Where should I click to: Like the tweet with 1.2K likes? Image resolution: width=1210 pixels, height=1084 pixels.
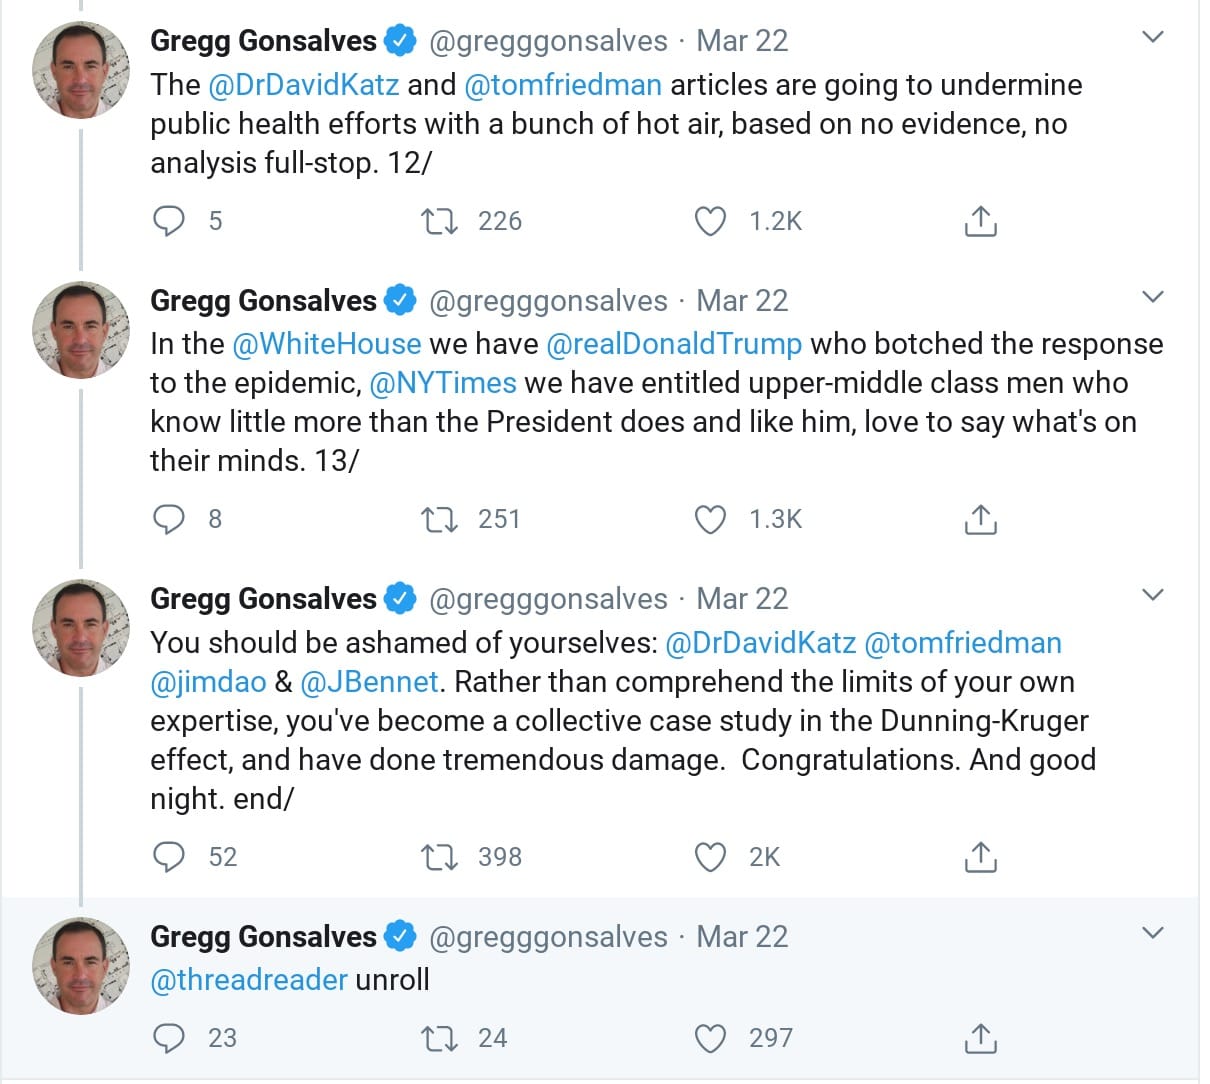click(x=710, y=221)
